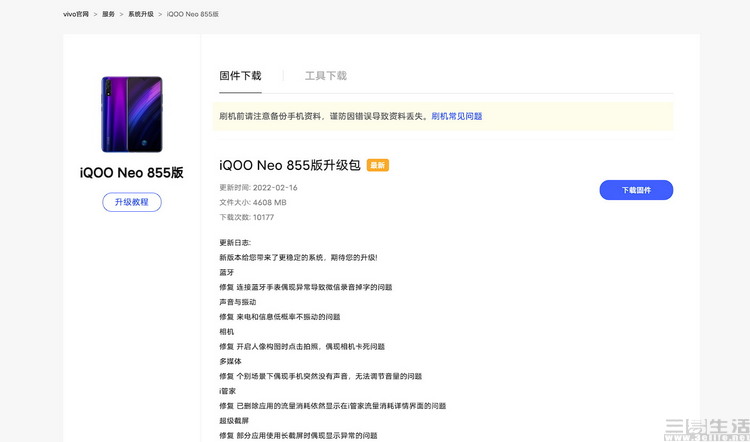The height and width of the screenshot is (442, 750).
Task: Open the 升级教程 button
Action: tap(132, 202)
